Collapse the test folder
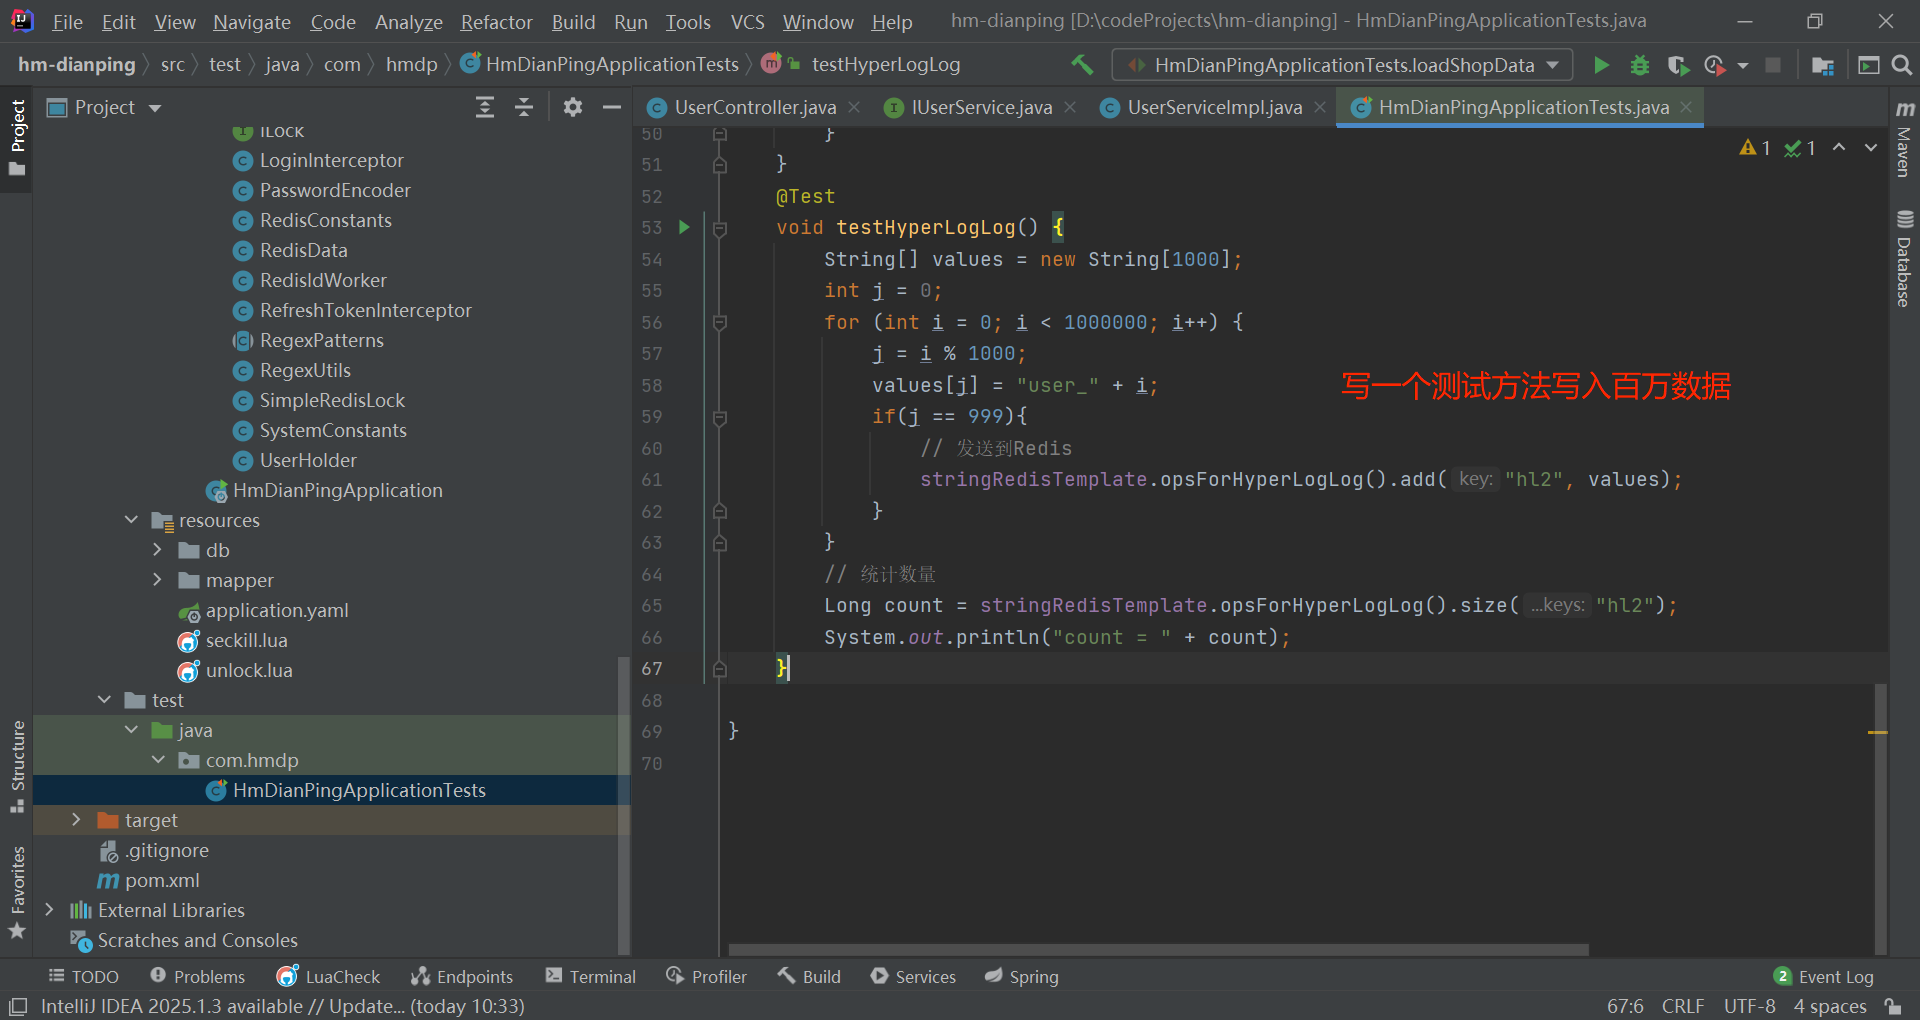This screenshot has width=1921, height=1020. tap(104, 700)
